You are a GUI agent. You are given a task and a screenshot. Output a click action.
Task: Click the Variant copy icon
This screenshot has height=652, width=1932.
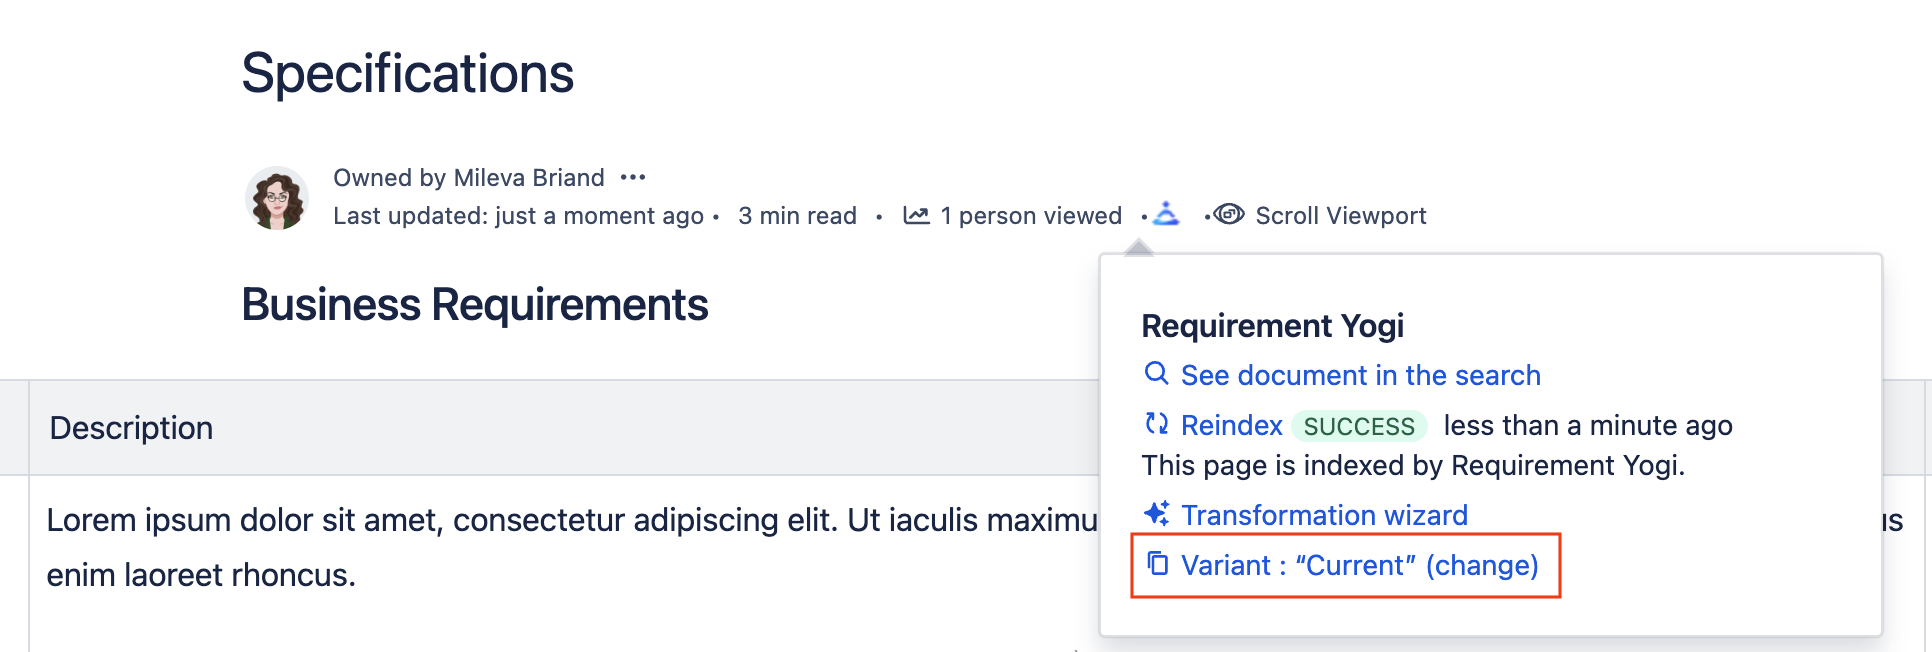point(1157,564)
